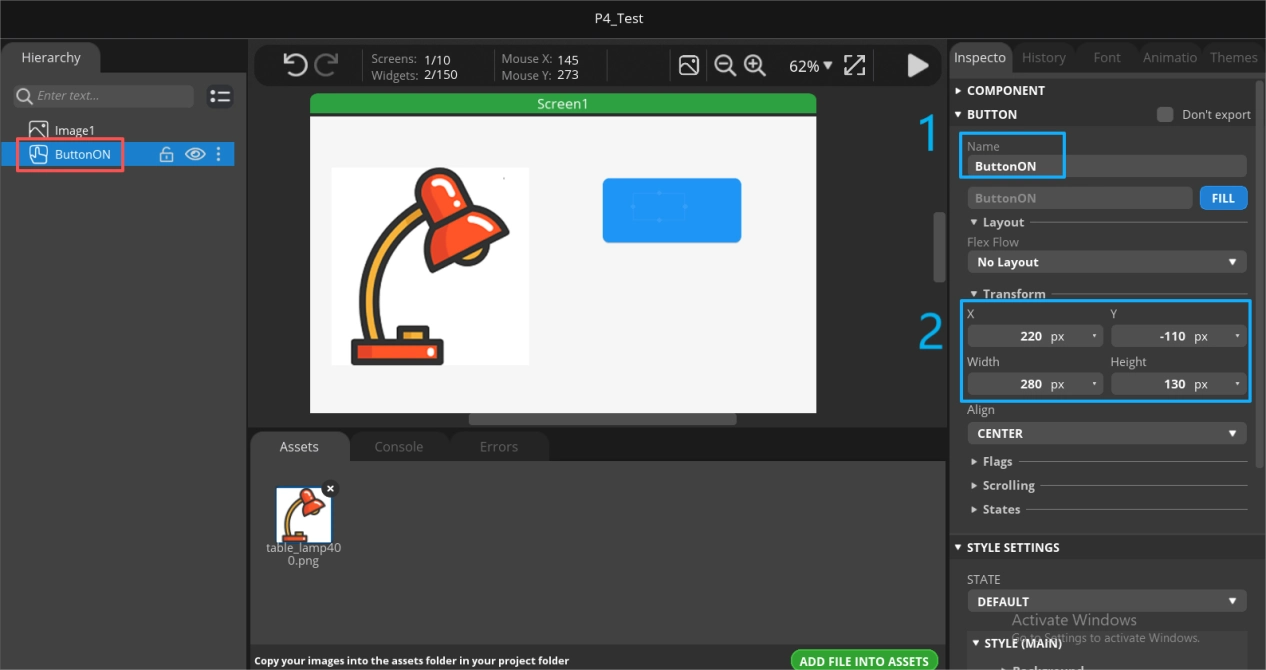The height and width of the screenshot is (670, 1266).
Task: Click the background image icon in toolbar
Action: click(689, 66)
